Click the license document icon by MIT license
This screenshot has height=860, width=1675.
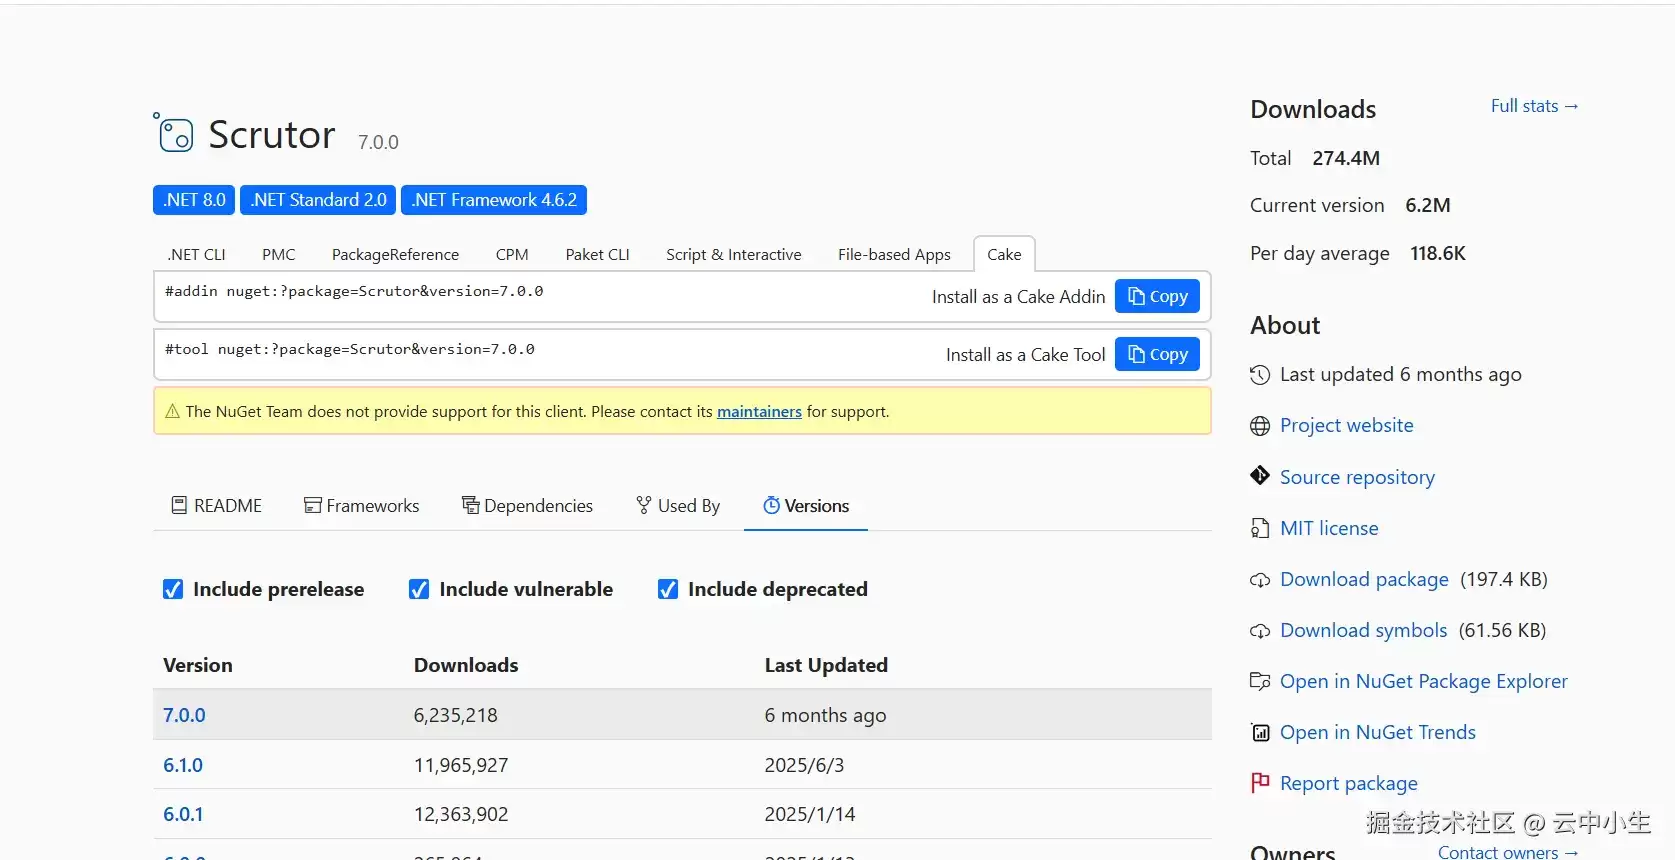(x=1260, y=528)
